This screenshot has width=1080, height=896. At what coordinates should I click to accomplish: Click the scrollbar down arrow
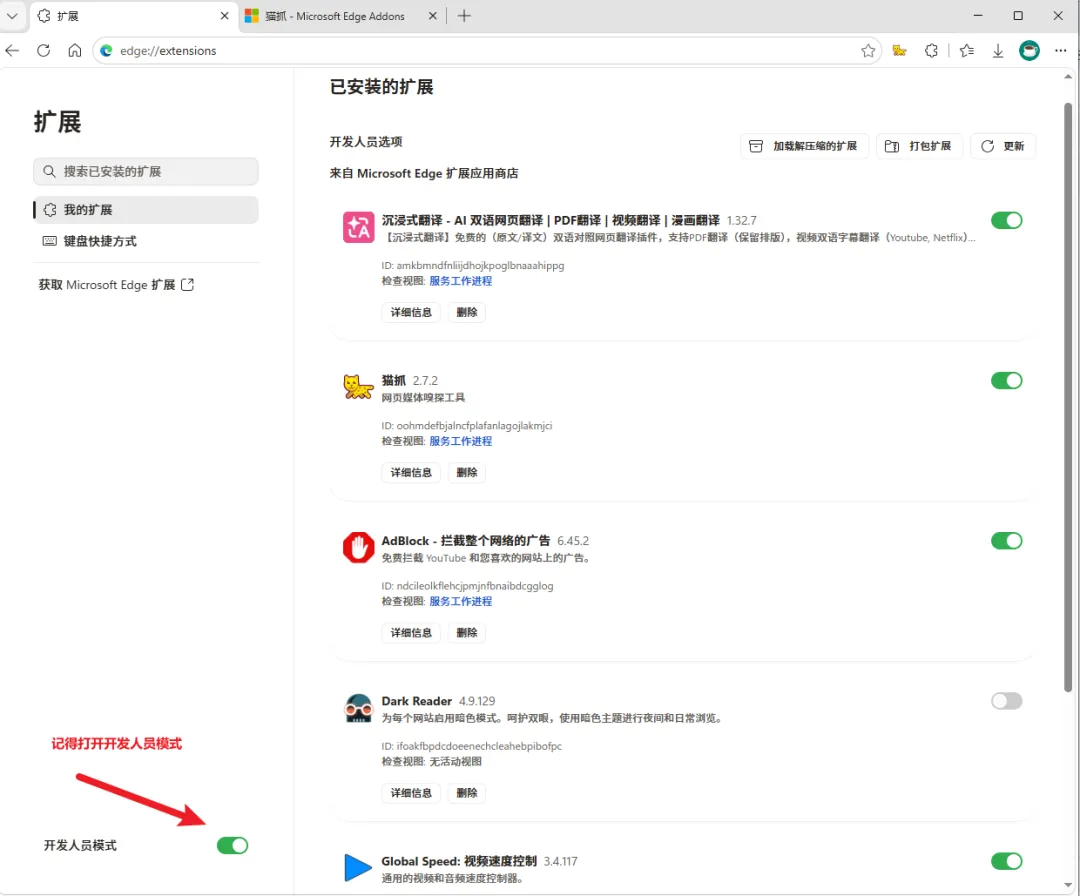[1068, 885]
